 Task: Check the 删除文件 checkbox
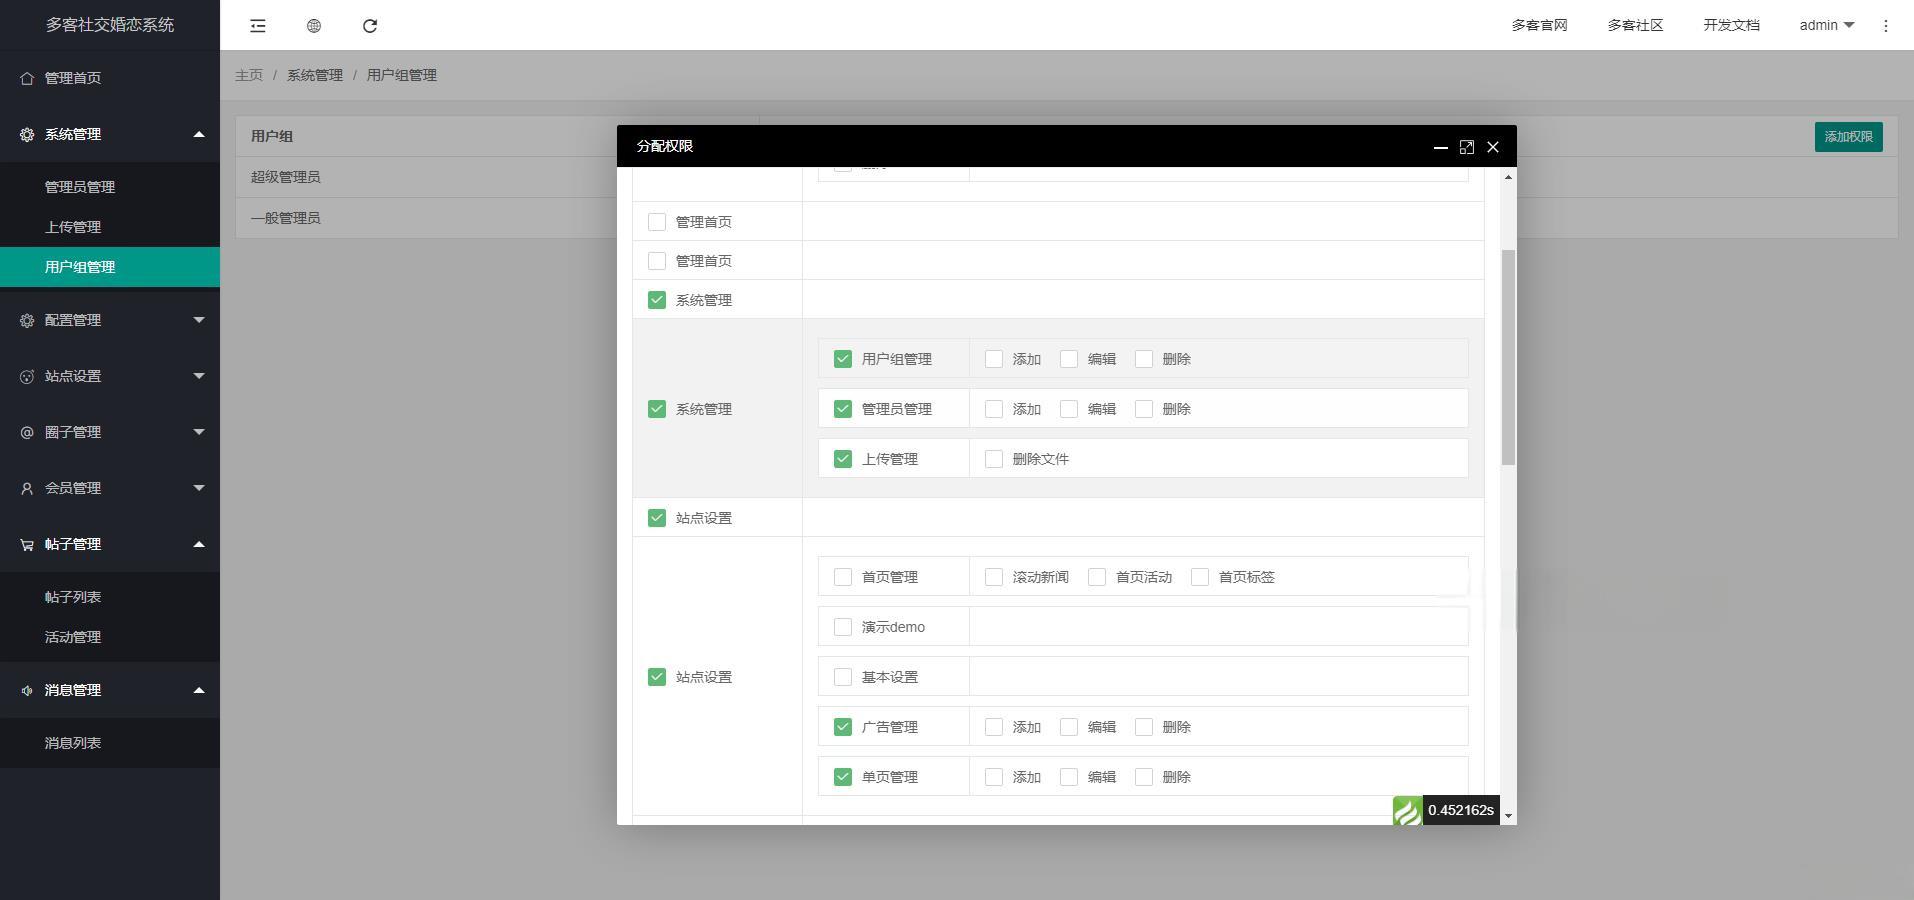point(994,459)
